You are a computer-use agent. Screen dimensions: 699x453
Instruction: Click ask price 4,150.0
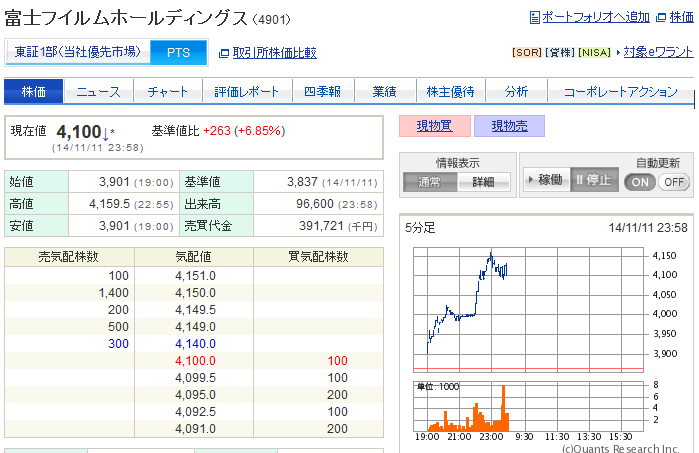click(x=195, y=293)
